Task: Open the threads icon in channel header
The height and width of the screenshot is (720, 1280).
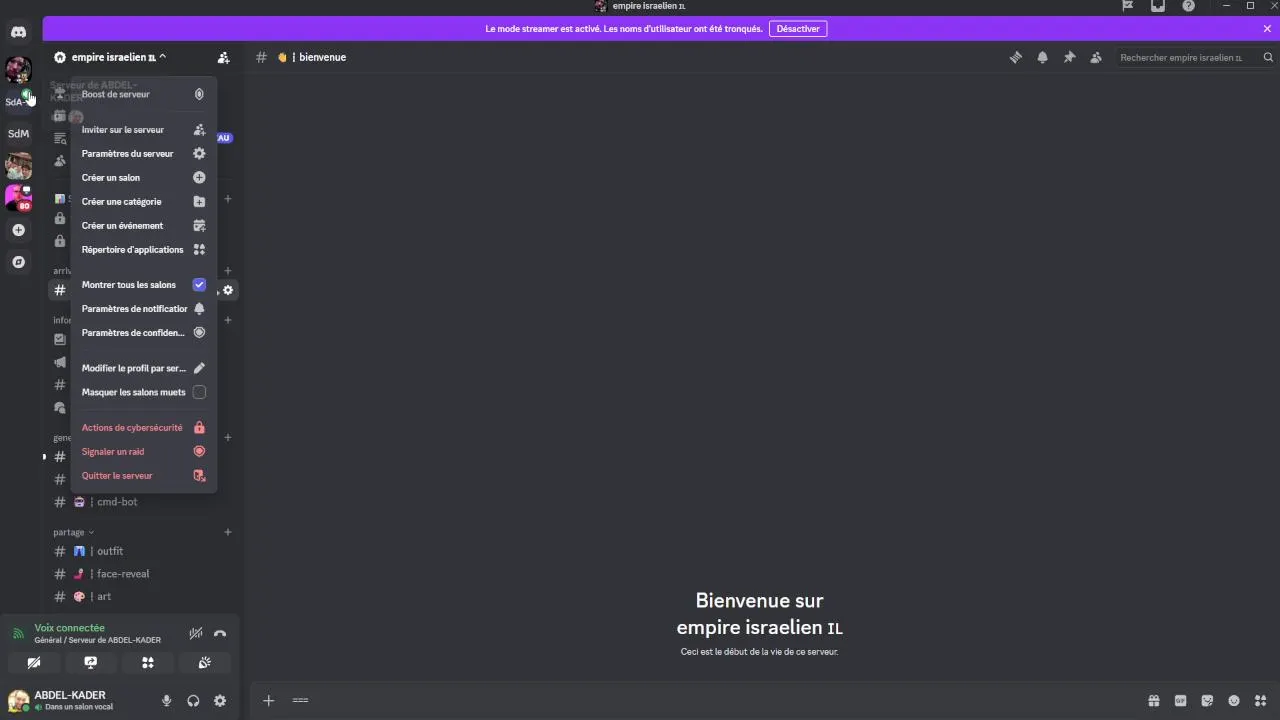Action: point(1016,58)
